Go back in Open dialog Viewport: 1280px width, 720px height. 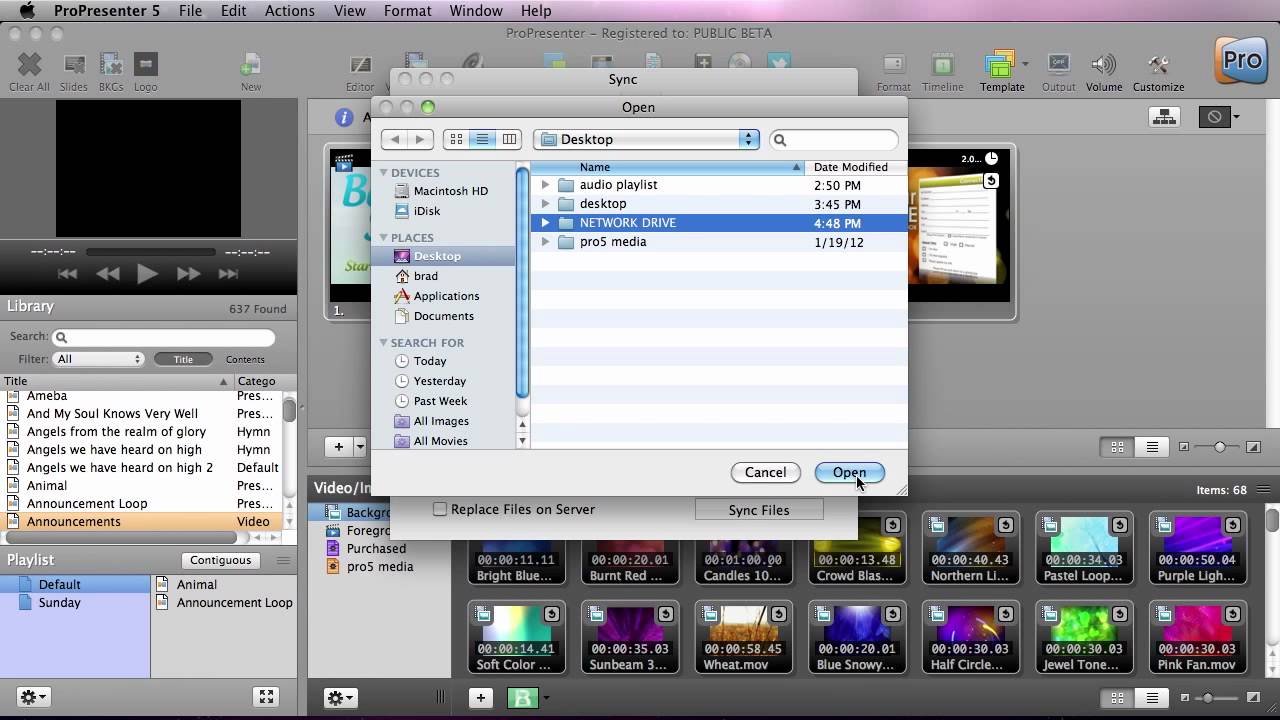coord(395,139)
